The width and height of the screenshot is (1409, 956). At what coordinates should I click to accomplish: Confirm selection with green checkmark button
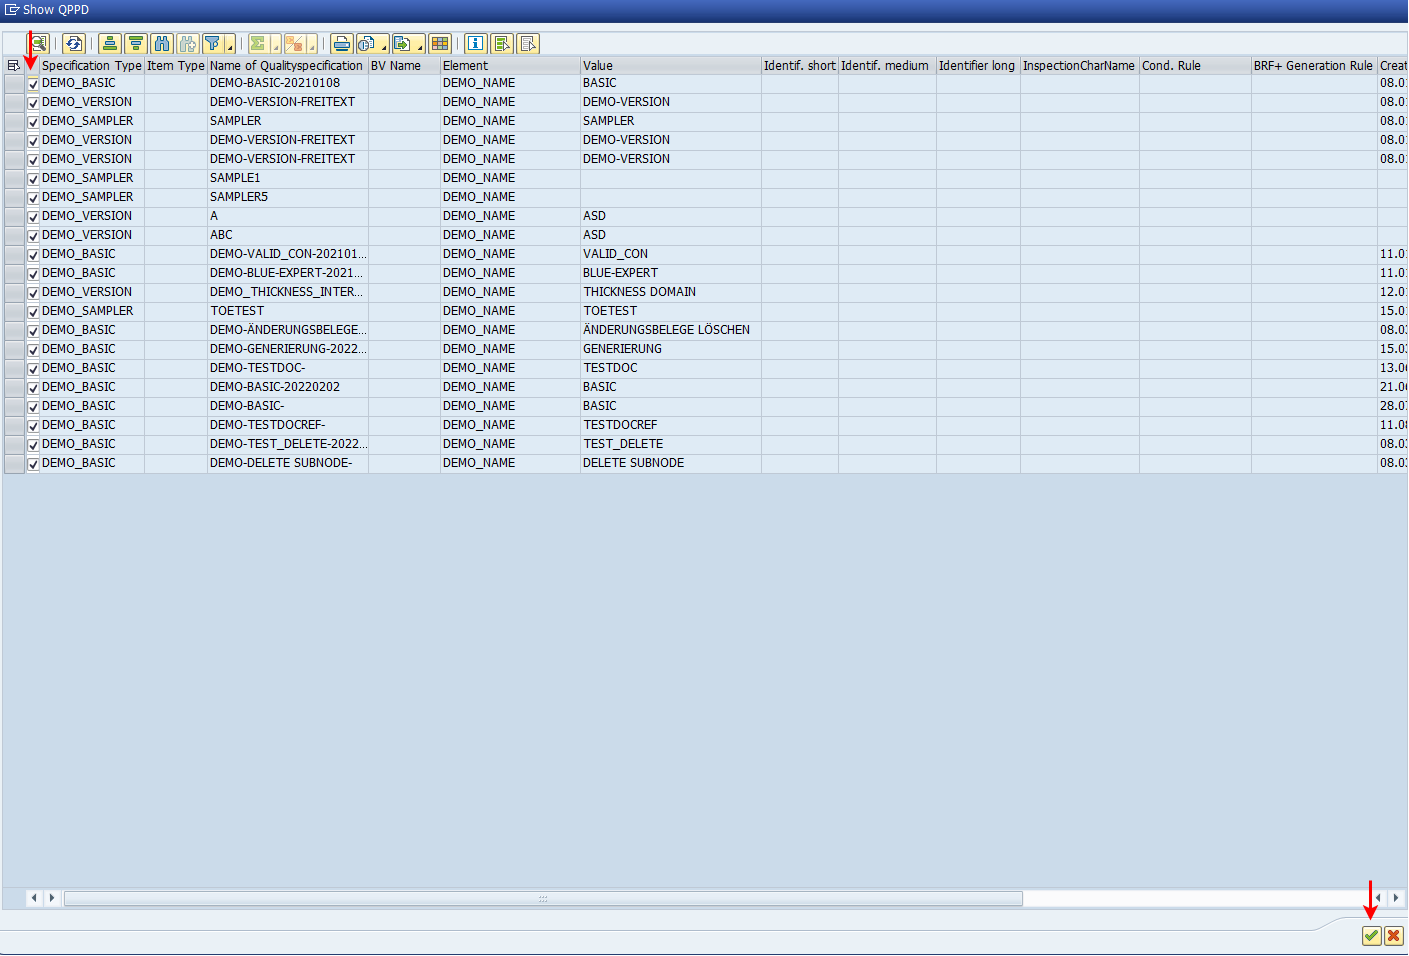tap(1371, 936)
